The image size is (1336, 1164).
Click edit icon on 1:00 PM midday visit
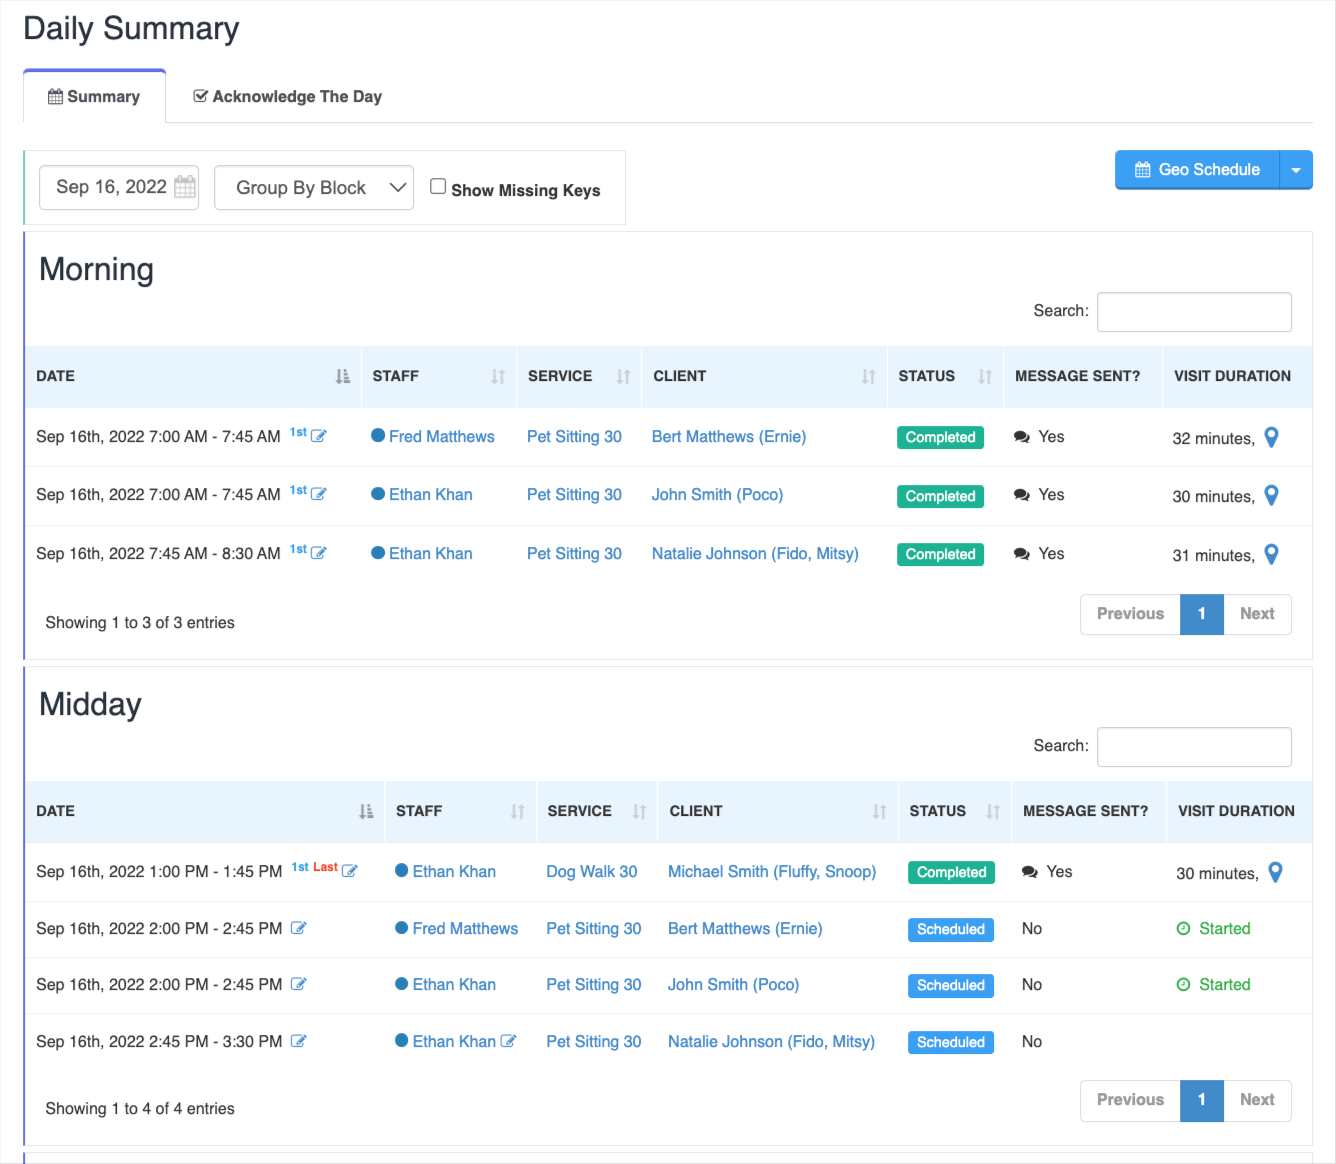[350, 871]
